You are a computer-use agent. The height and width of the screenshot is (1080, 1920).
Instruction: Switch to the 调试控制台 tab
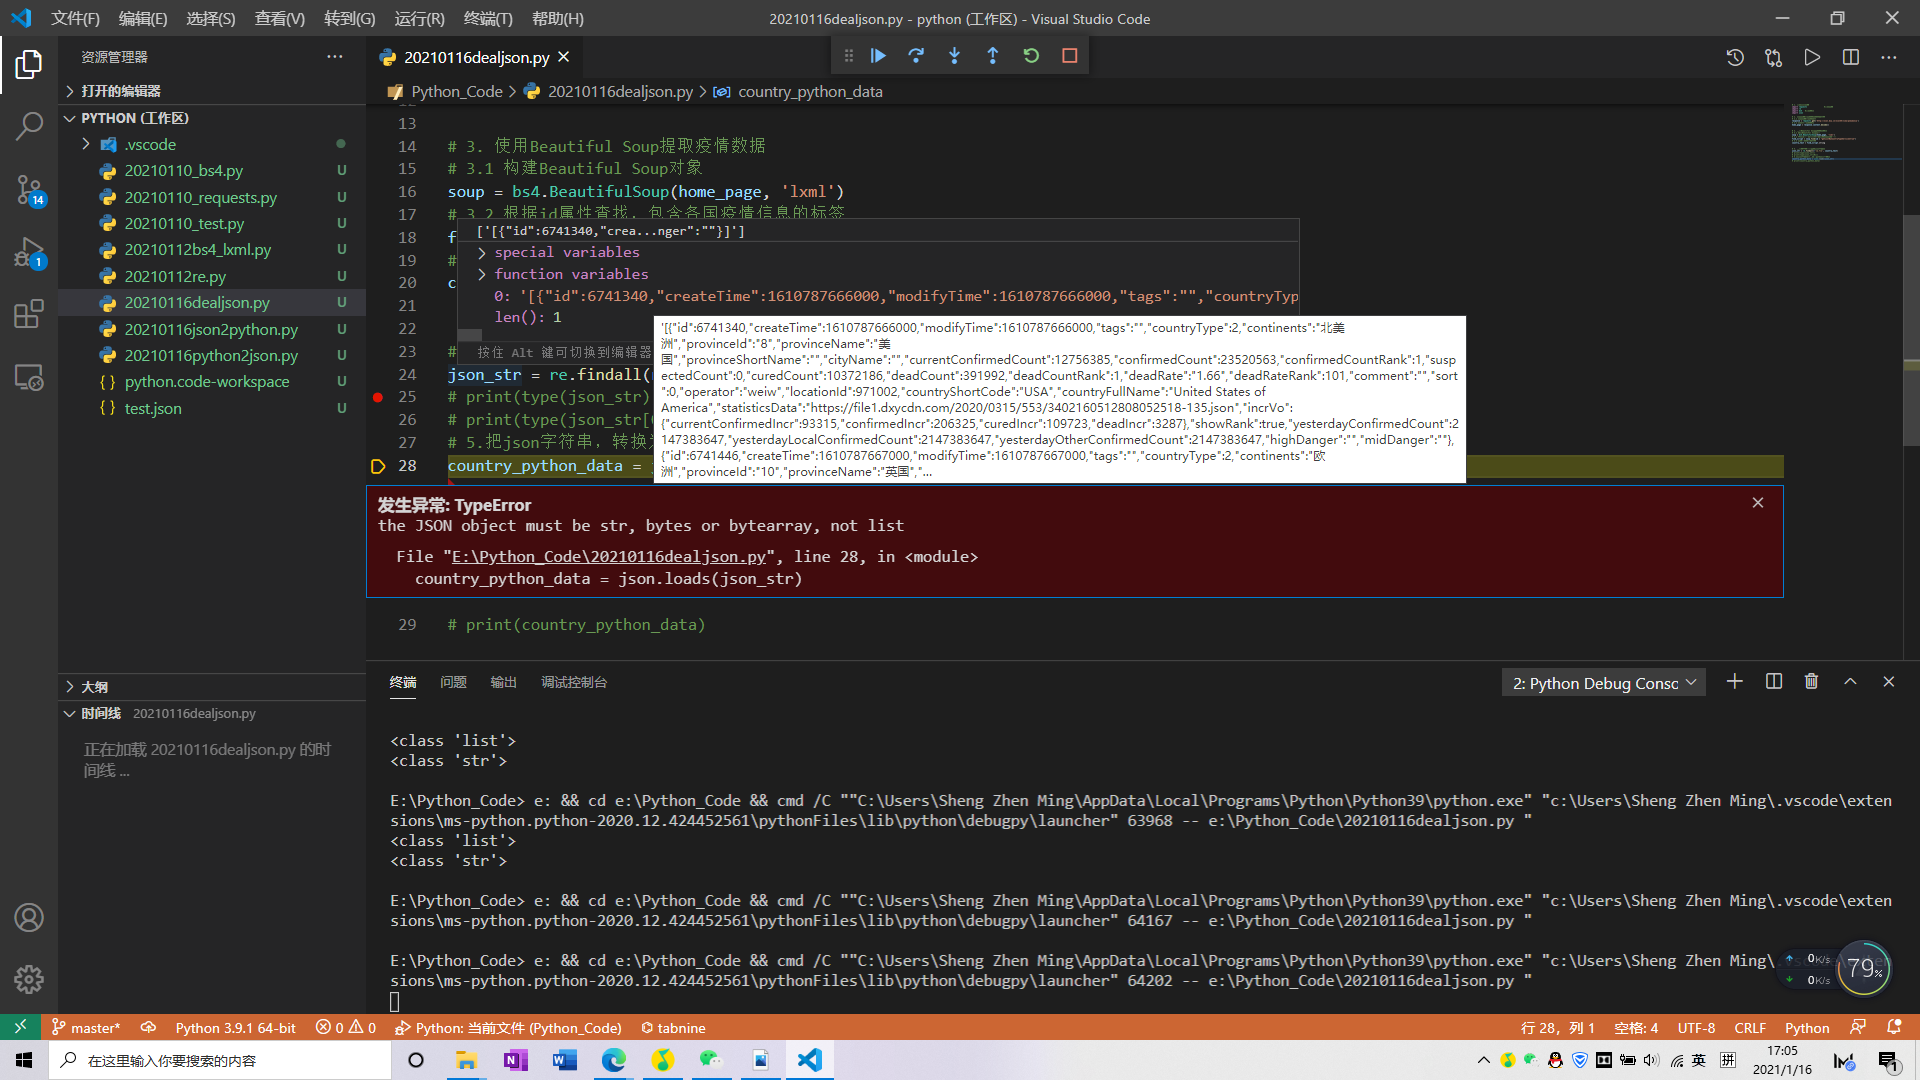(x=575, y=682)
